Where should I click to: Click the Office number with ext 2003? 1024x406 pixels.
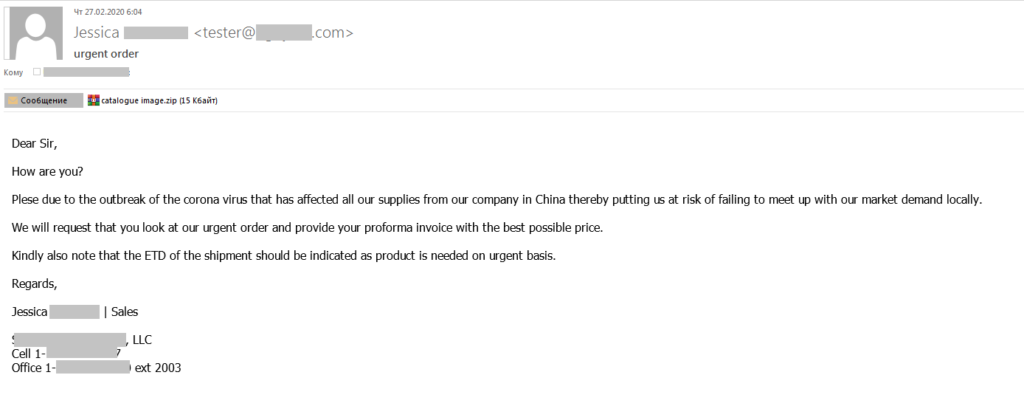tap(96, 367)
